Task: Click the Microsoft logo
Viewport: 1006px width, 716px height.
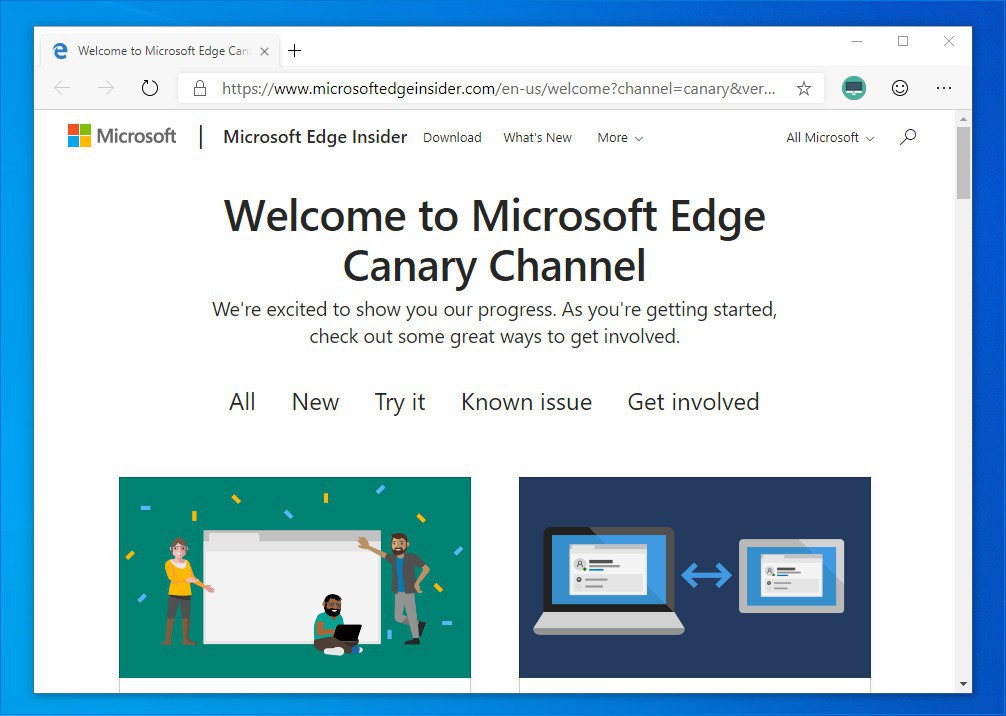Action: (x=121, y=136)
